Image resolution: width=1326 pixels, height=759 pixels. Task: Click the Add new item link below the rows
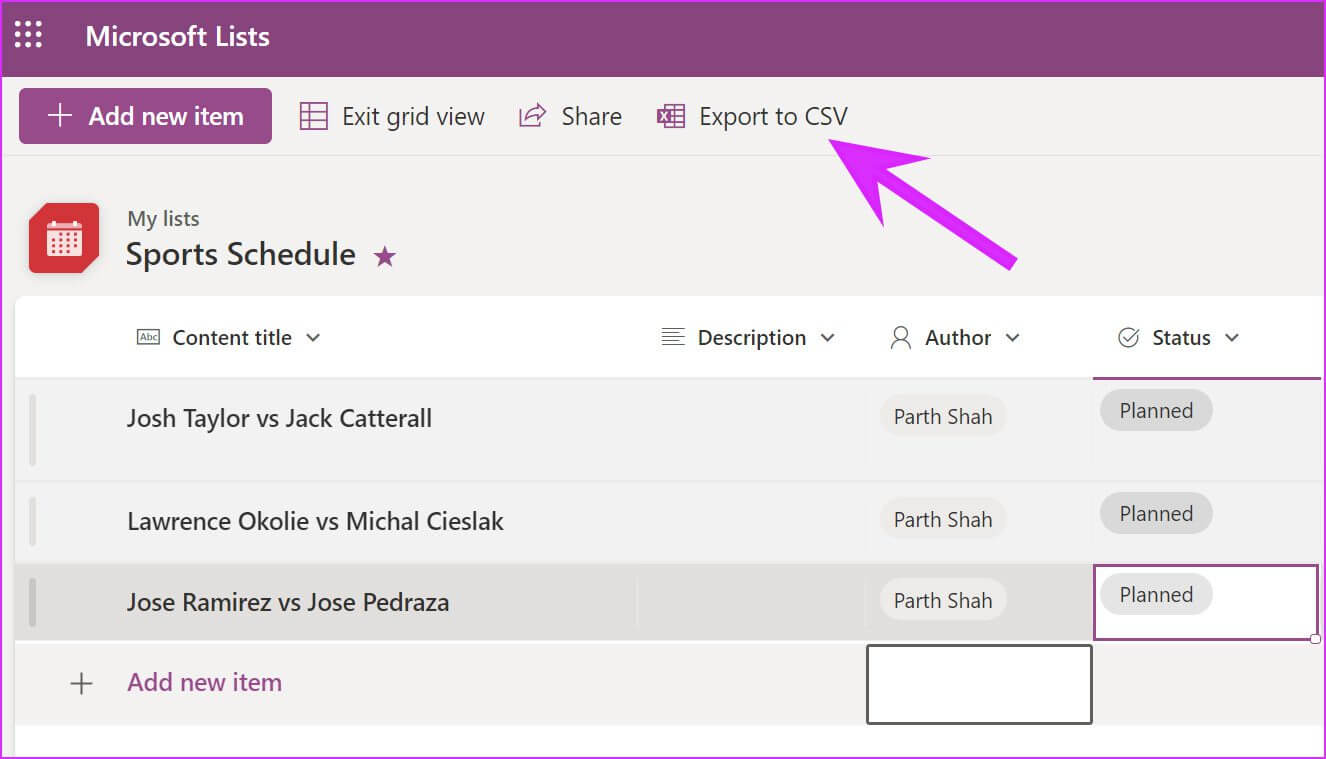tap(204, 682)
